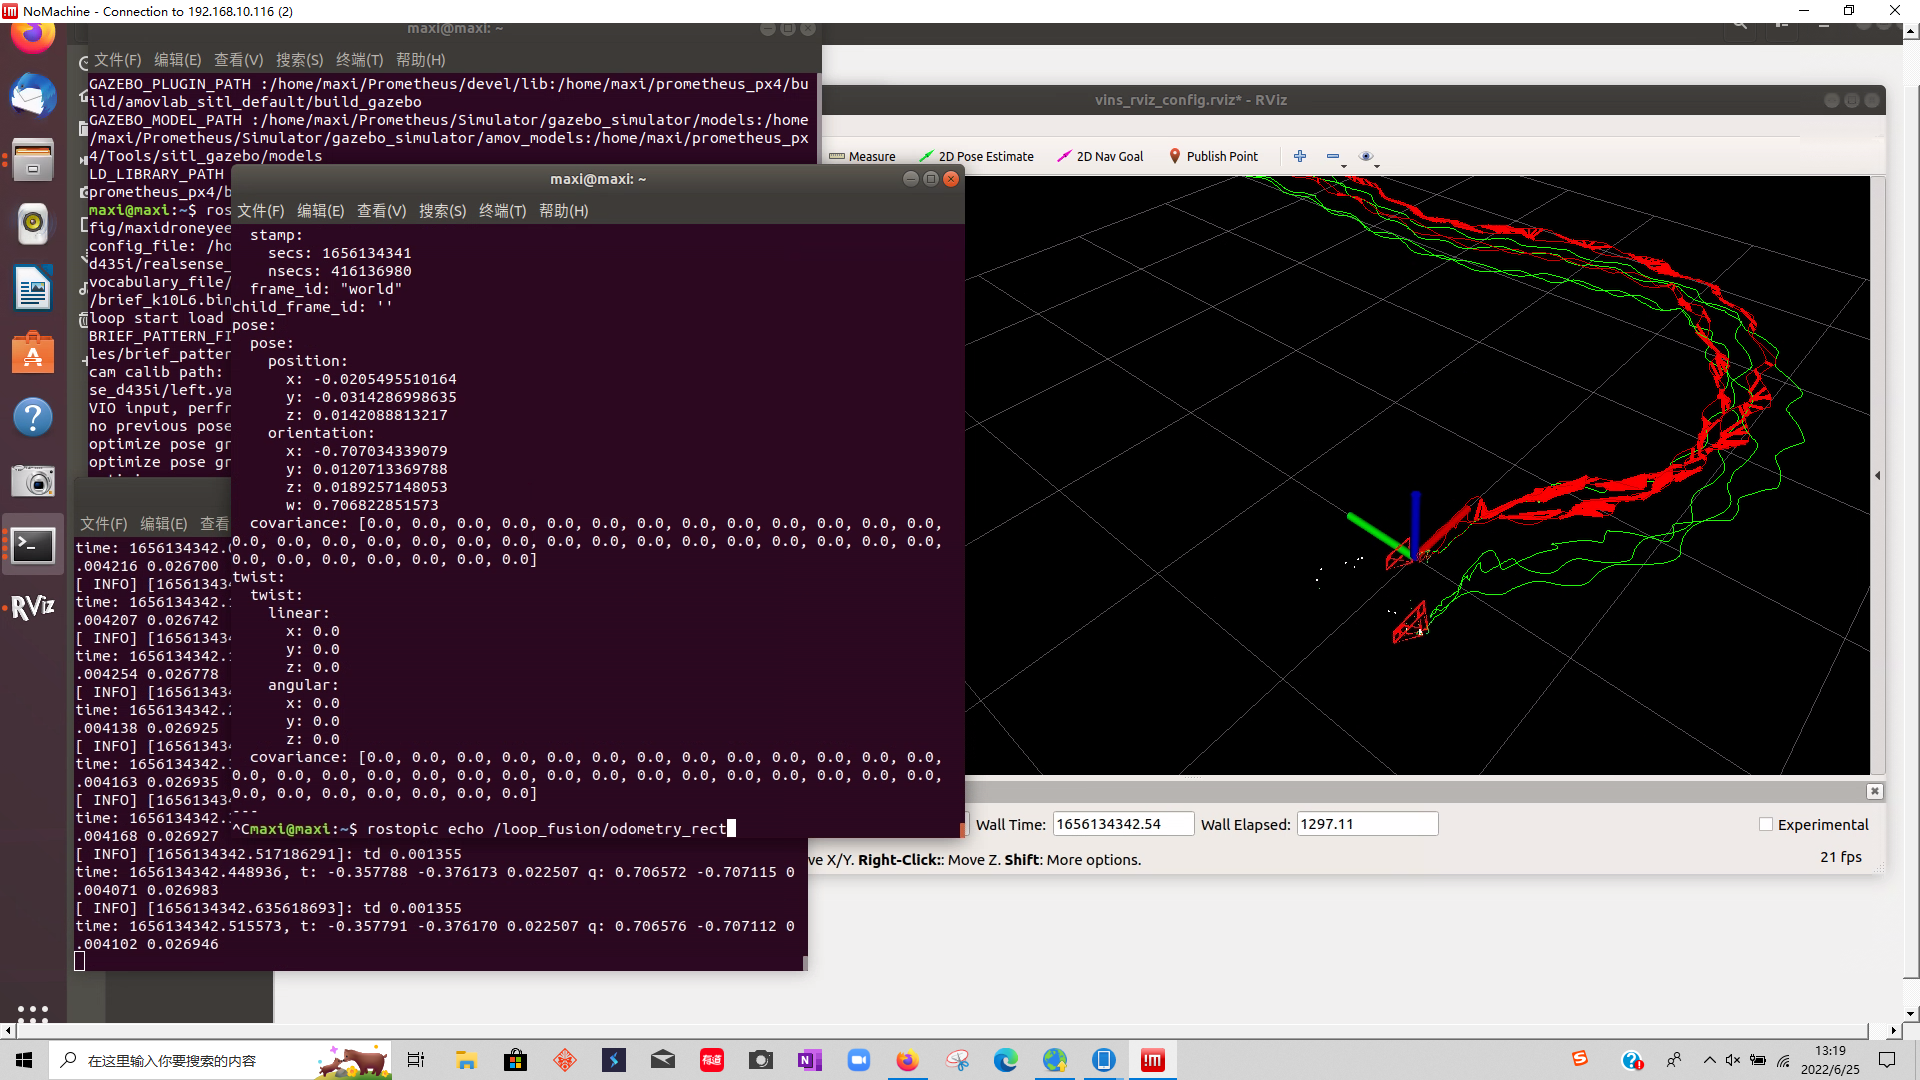Choose the 2D Nav Goal tool

point(1100,156)
